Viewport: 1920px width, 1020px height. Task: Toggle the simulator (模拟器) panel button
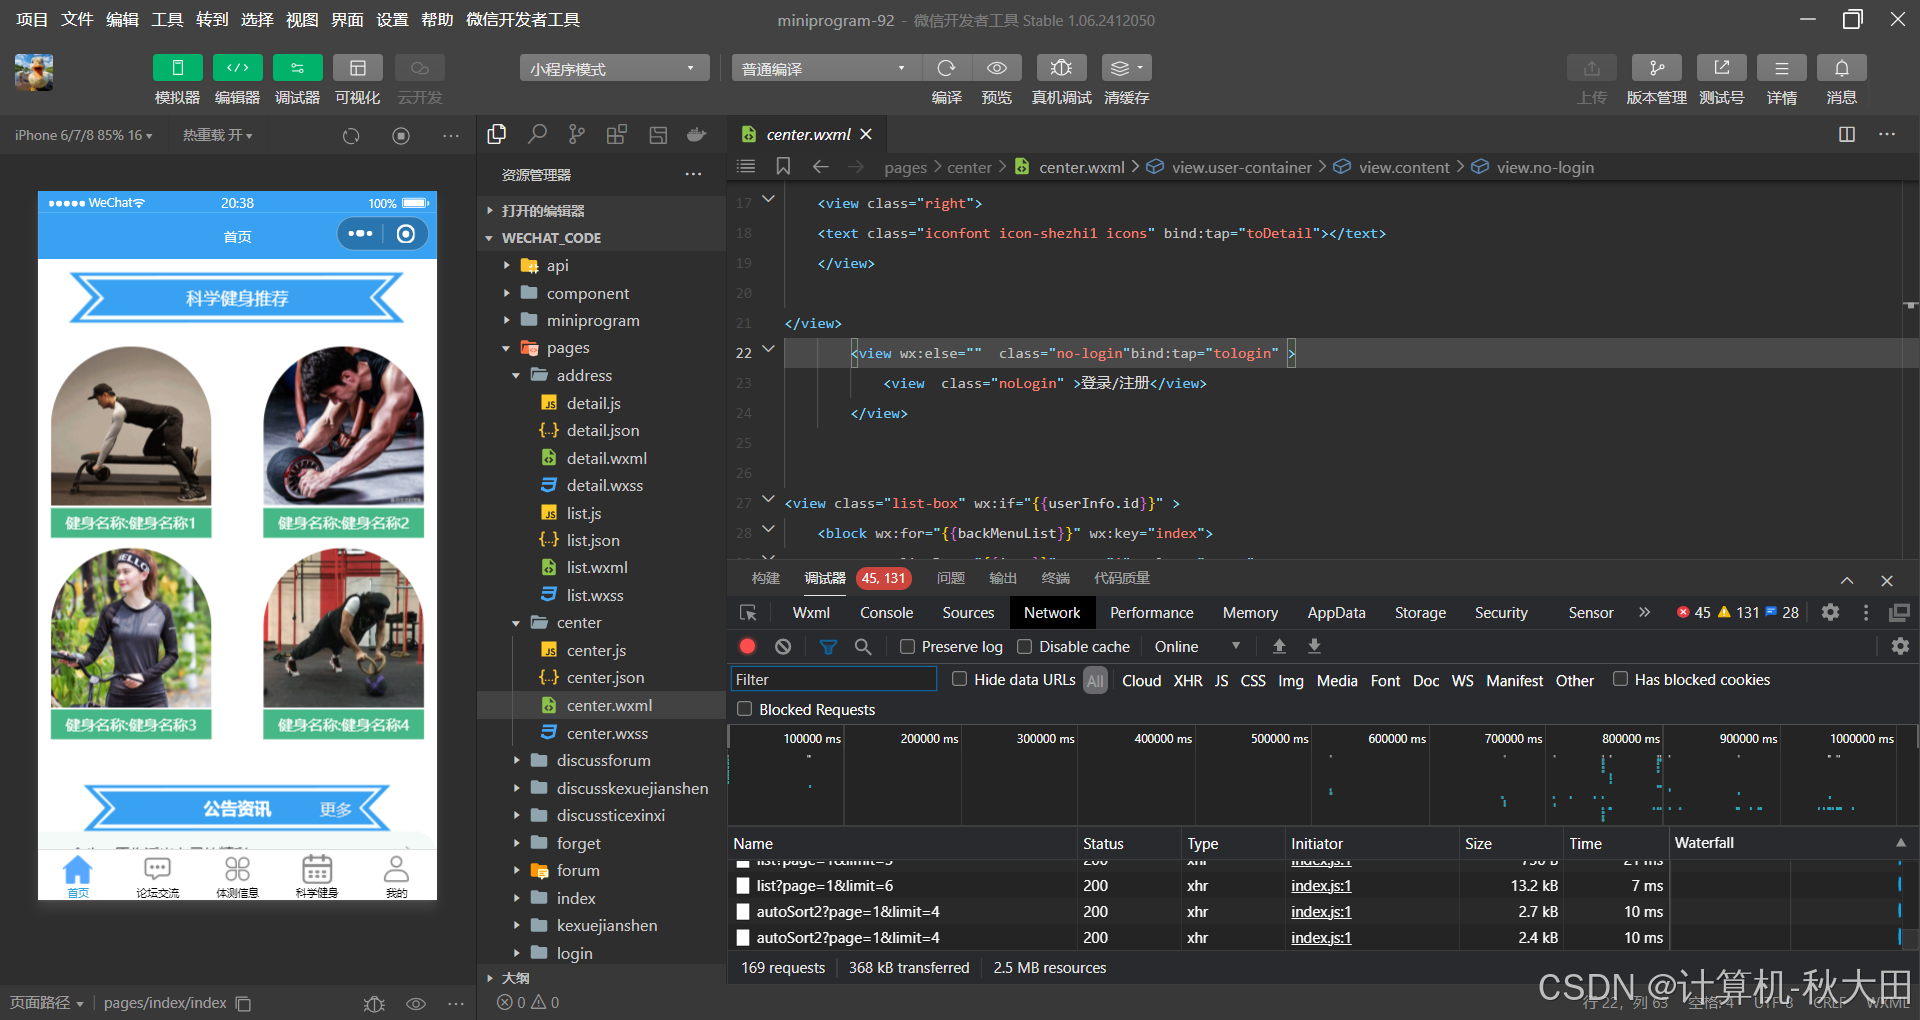click(178, 68)
